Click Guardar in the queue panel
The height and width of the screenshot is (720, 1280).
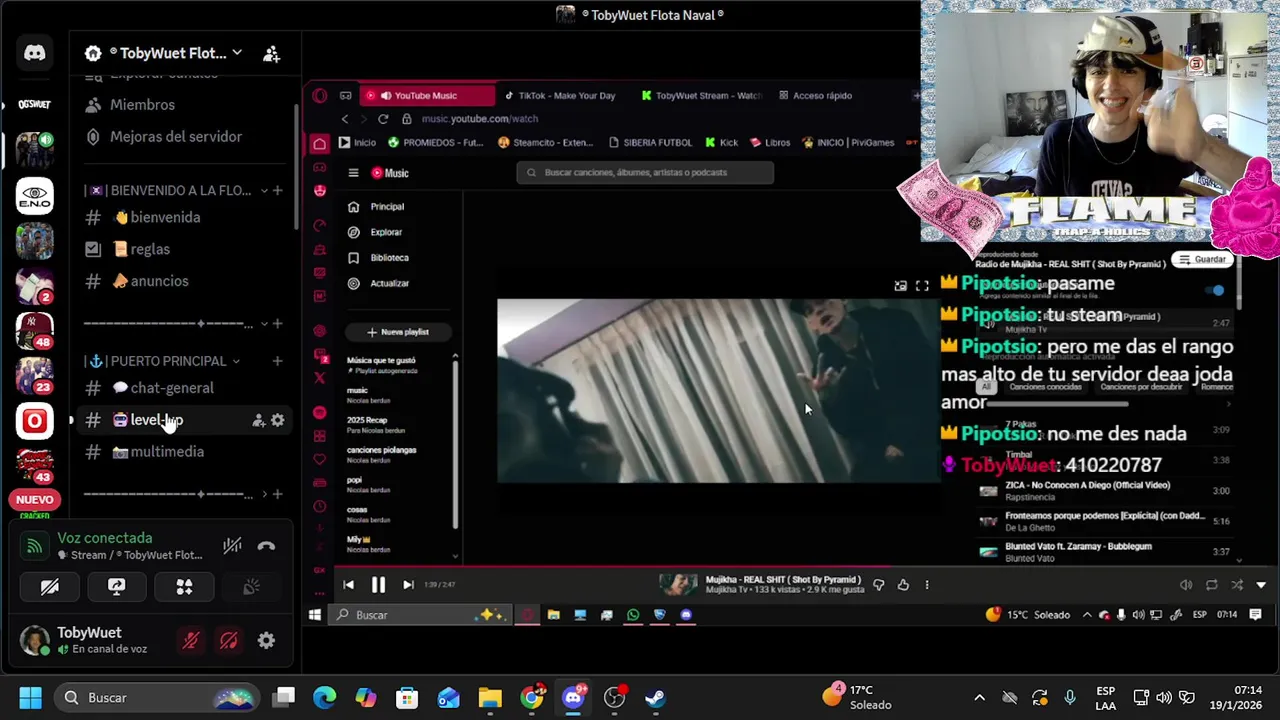pos(1202,259)
